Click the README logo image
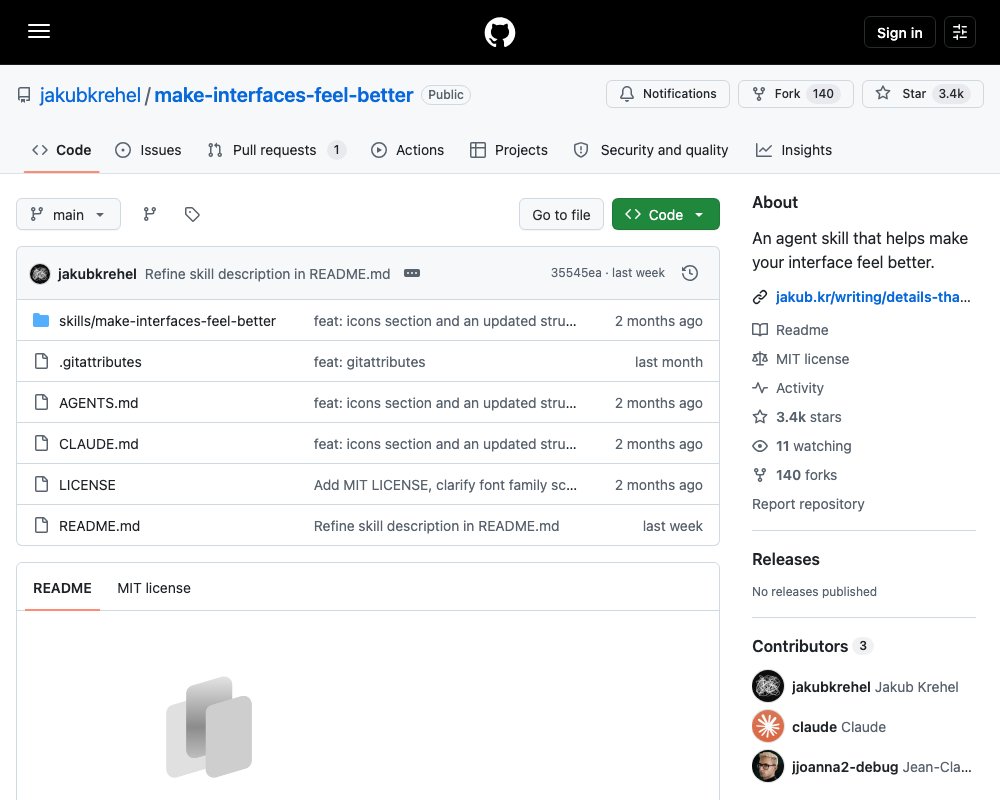The width and height of the screenshot is (1000, 800). [x=209, y=727]
